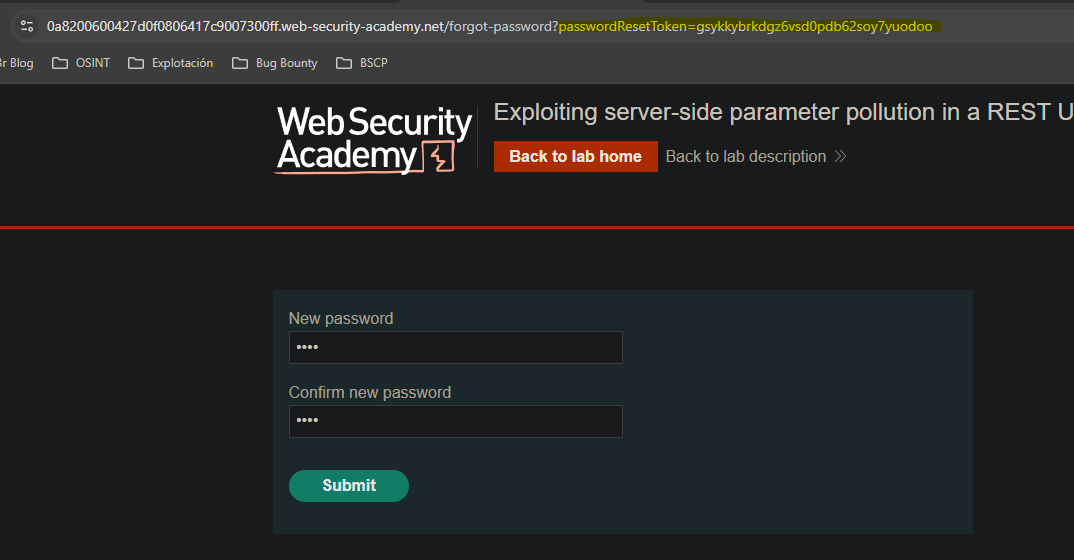
Task: Click the lightning bolt icon in the logo
Action: tap(438, 157)
